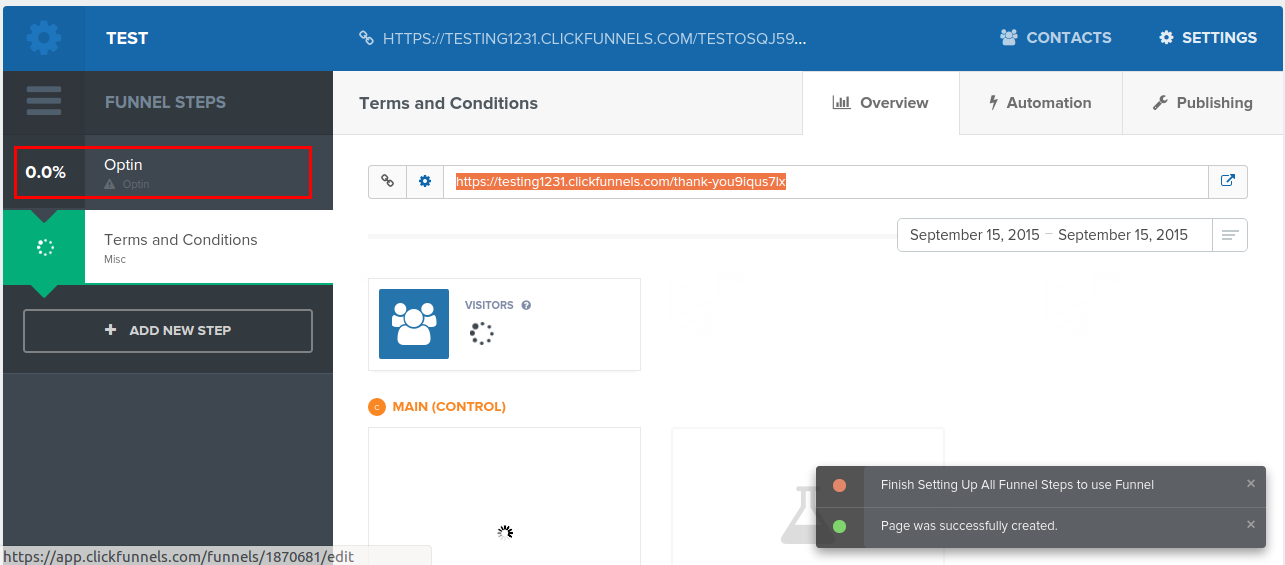Open the Contacts page
This screenshot has width=1285, height=565.
pos(1055,37)
